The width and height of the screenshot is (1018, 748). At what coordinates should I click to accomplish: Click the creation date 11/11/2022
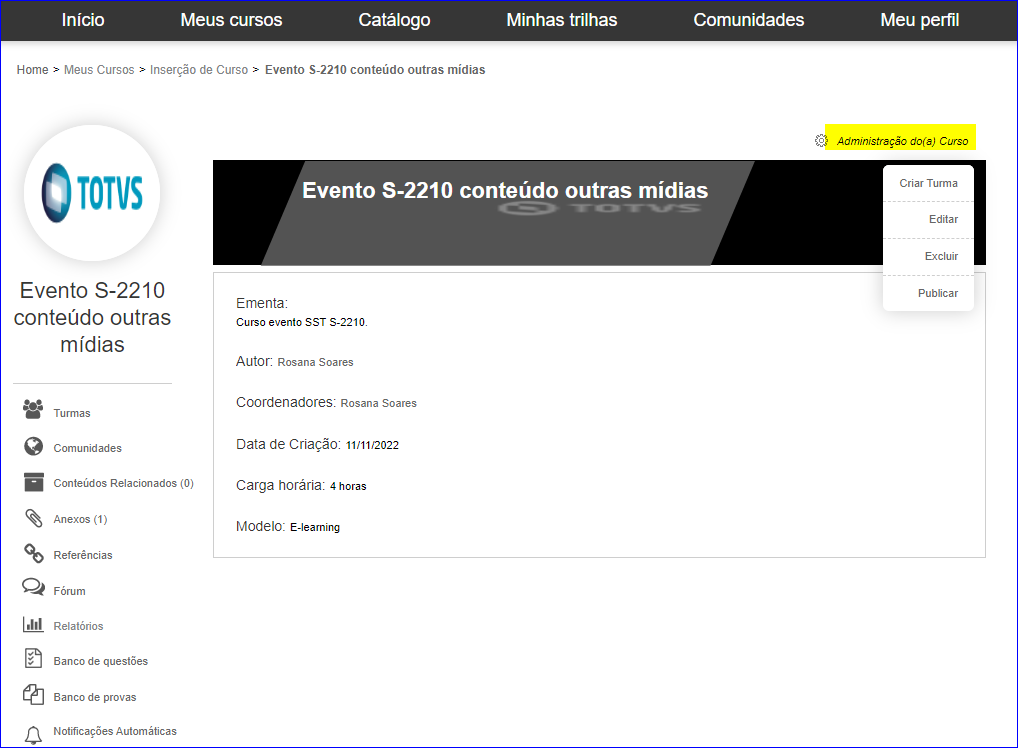pos(373,445)
